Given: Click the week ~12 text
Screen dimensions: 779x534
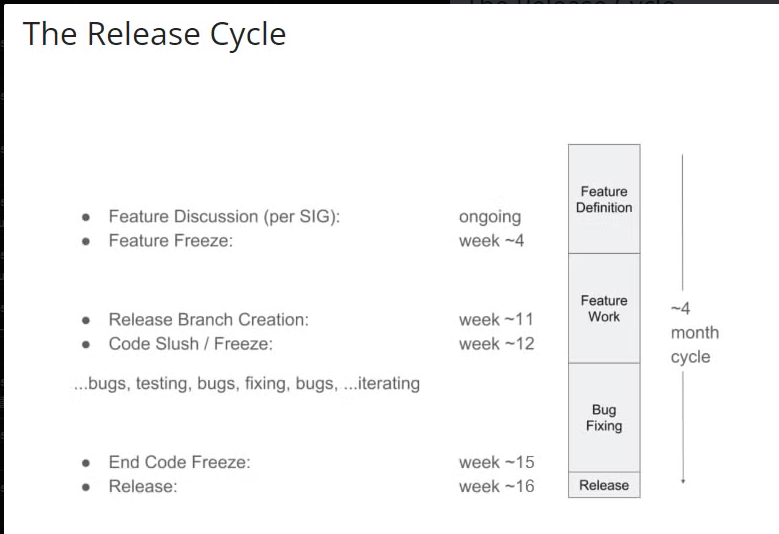Looking at the screenshot, I should 496,344.
